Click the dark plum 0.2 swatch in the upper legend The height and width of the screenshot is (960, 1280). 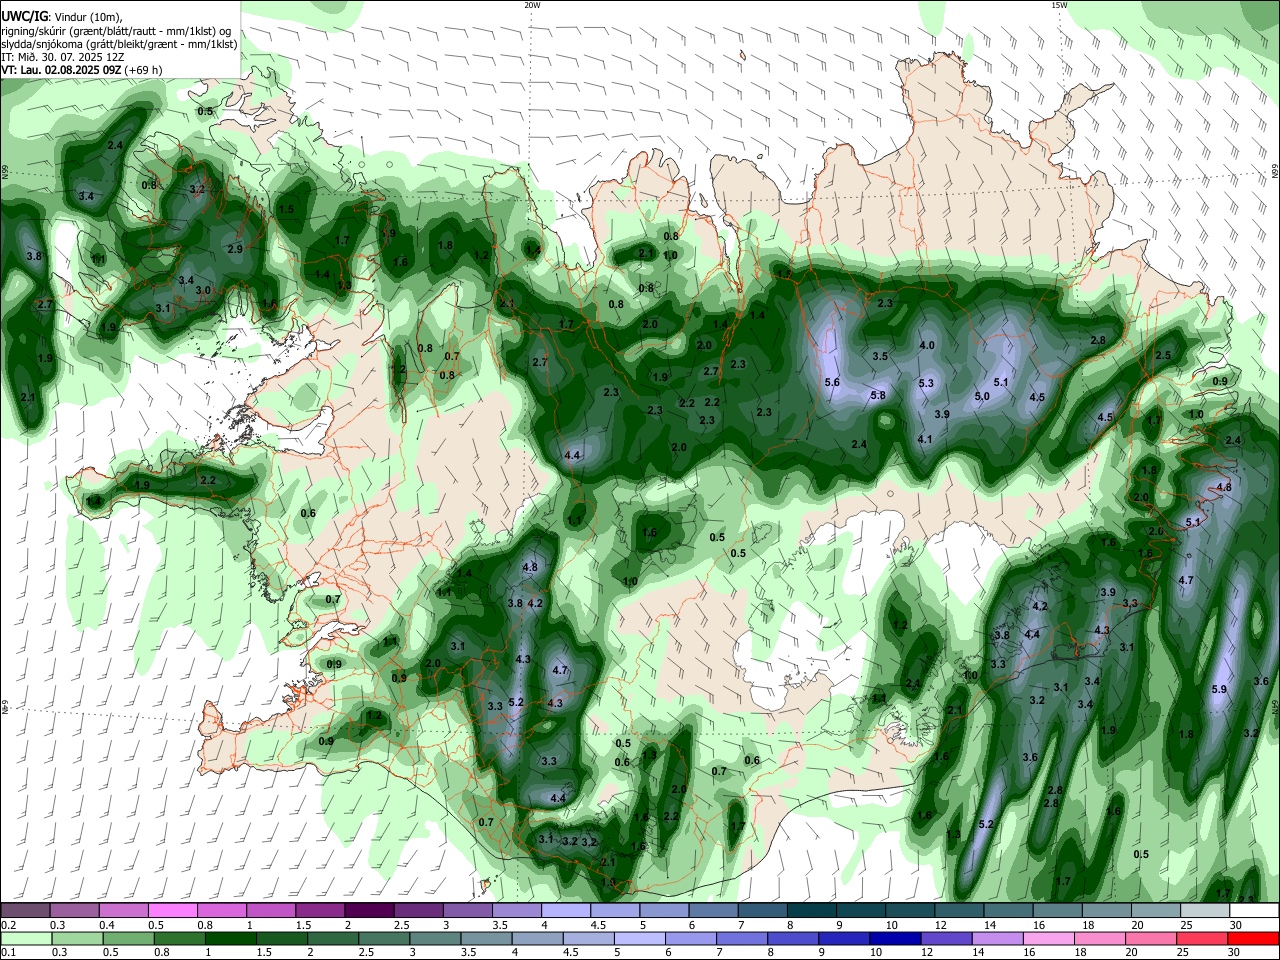tap(26, 911)
